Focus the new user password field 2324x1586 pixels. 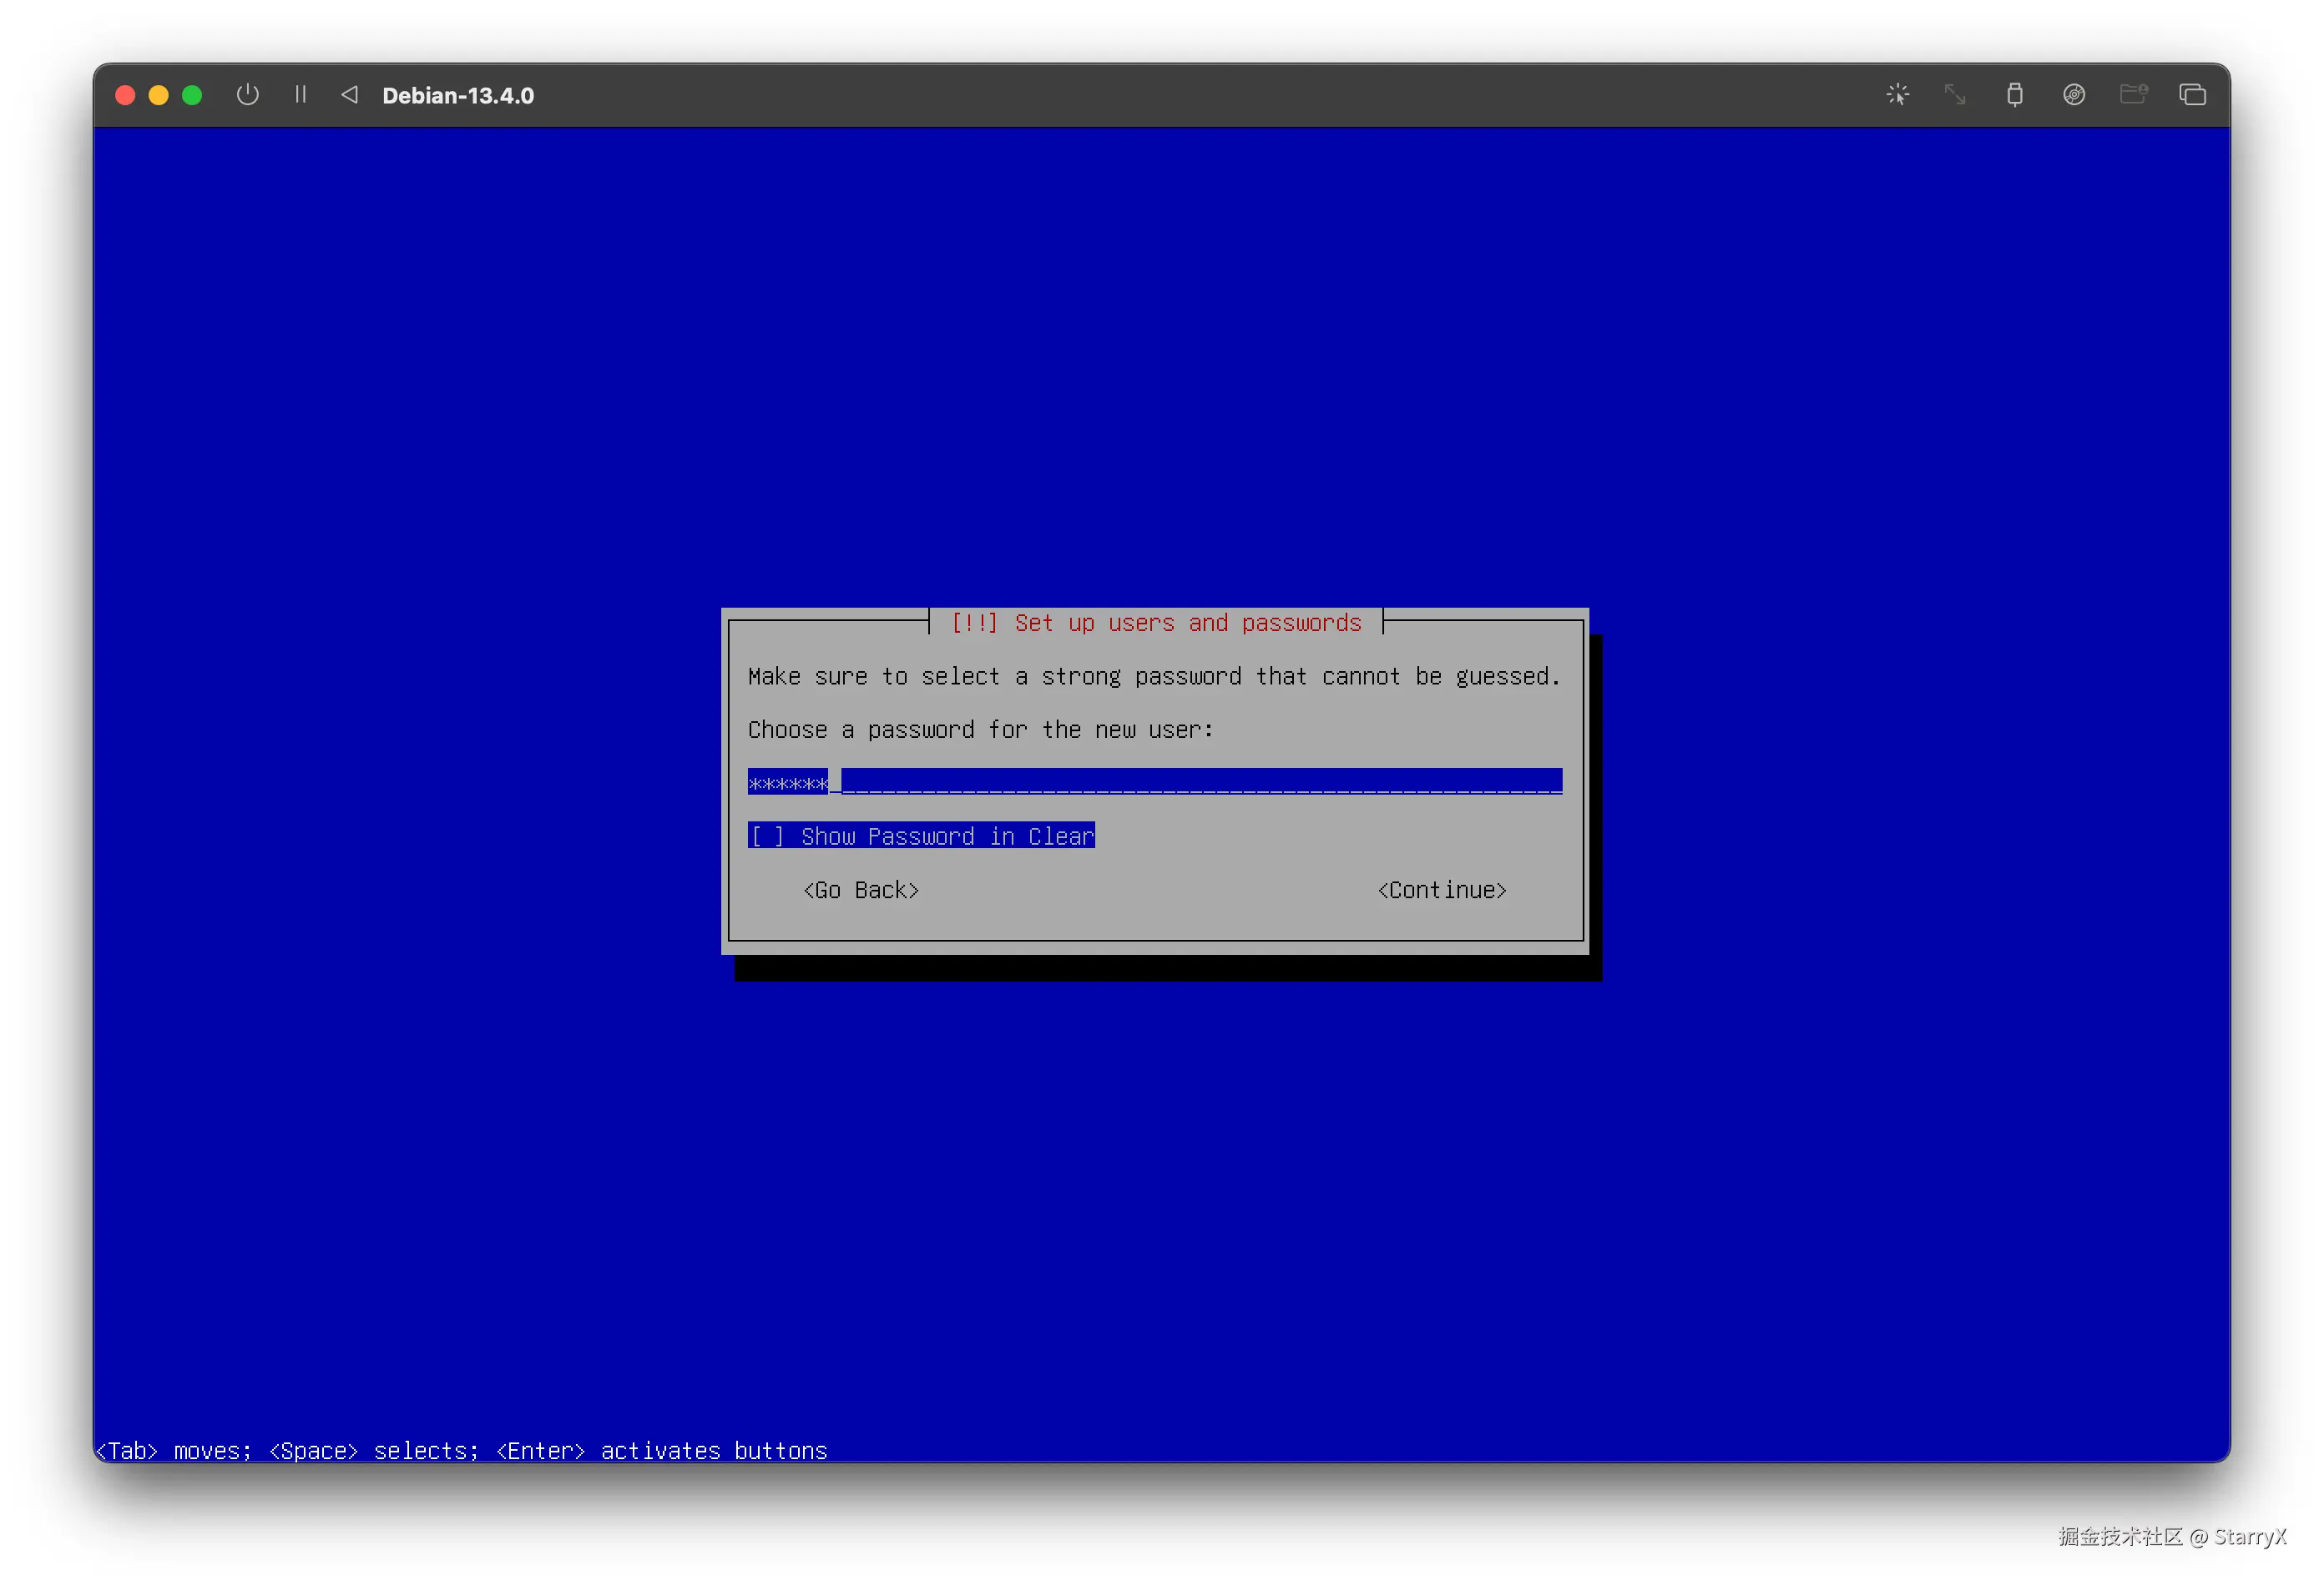(1154, 782)
